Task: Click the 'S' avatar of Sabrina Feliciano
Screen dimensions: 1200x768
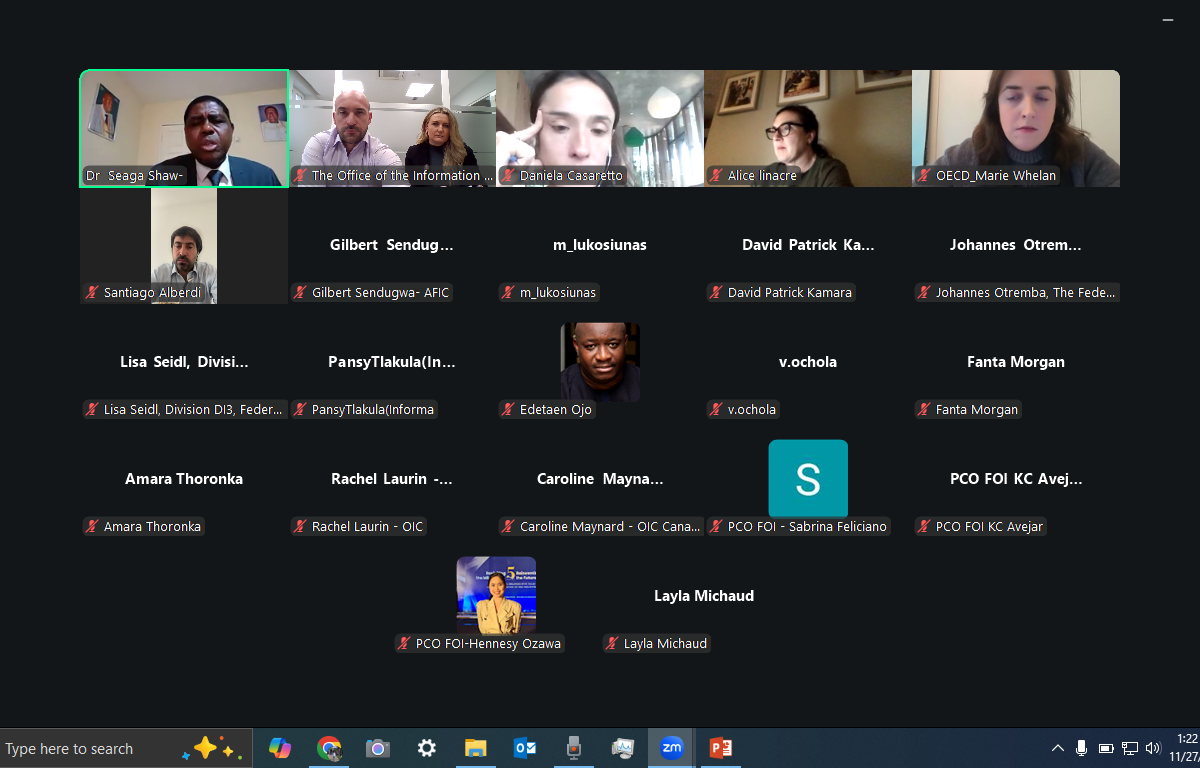Action: click(808, 479)
